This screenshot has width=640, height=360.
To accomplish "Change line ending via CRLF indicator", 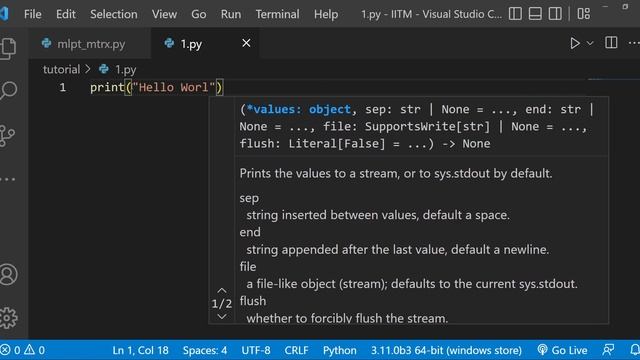I will pyautogui.click(x=296, y=350).
